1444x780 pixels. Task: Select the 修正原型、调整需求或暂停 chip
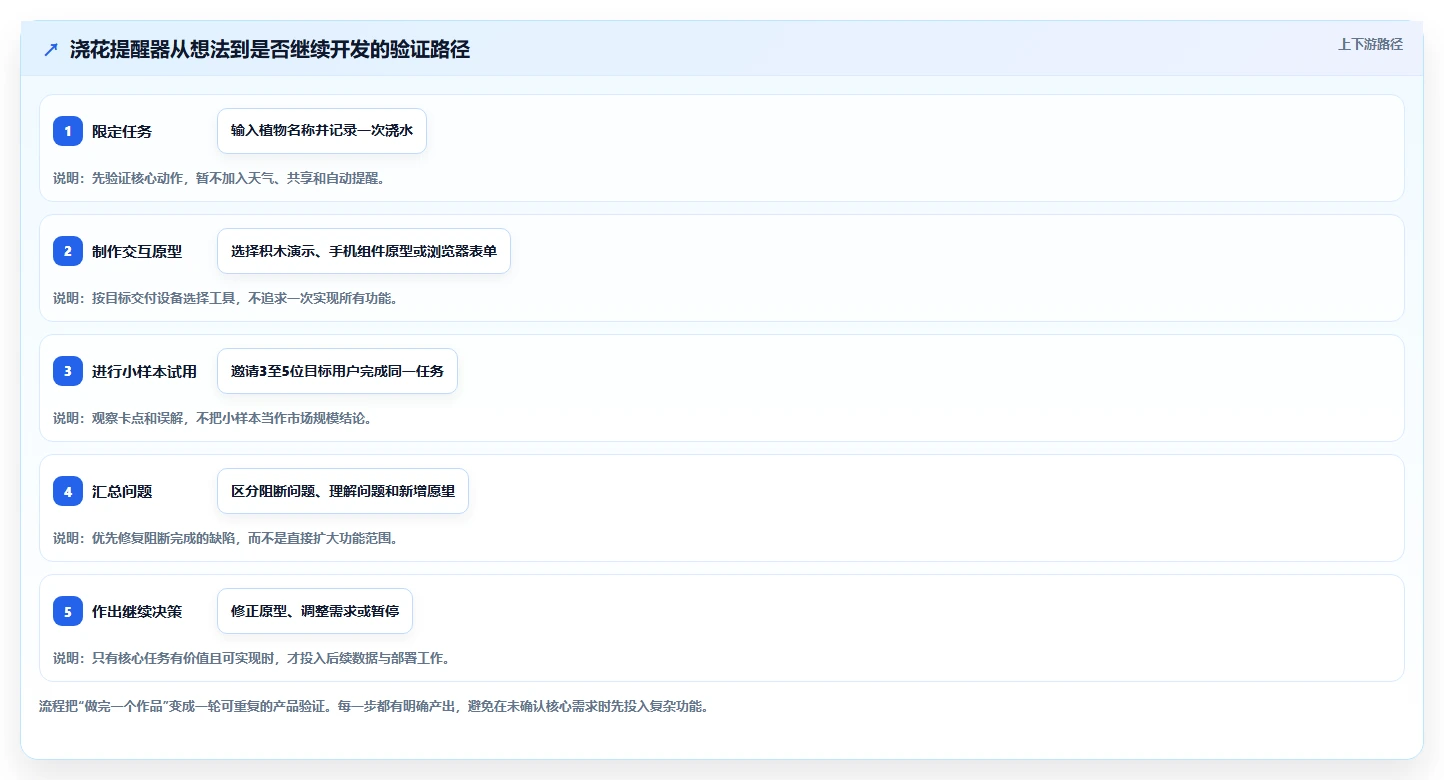[x=315, y=611]
